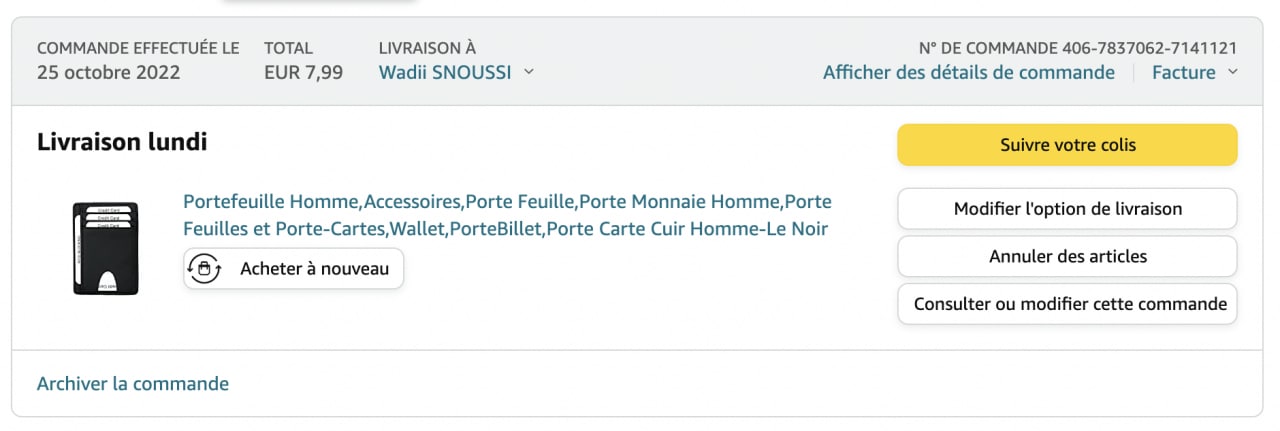Click the Livraison lundi heading
The height and width of the screenshot is (431, 1280).
[x=122, y=142]
